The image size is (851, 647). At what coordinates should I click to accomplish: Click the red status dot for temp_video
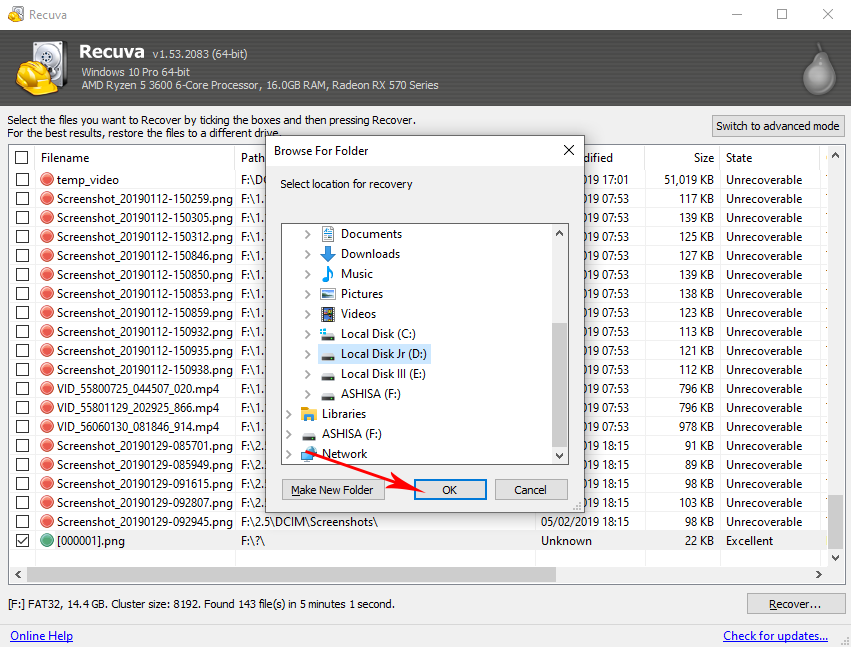point(47,179)
